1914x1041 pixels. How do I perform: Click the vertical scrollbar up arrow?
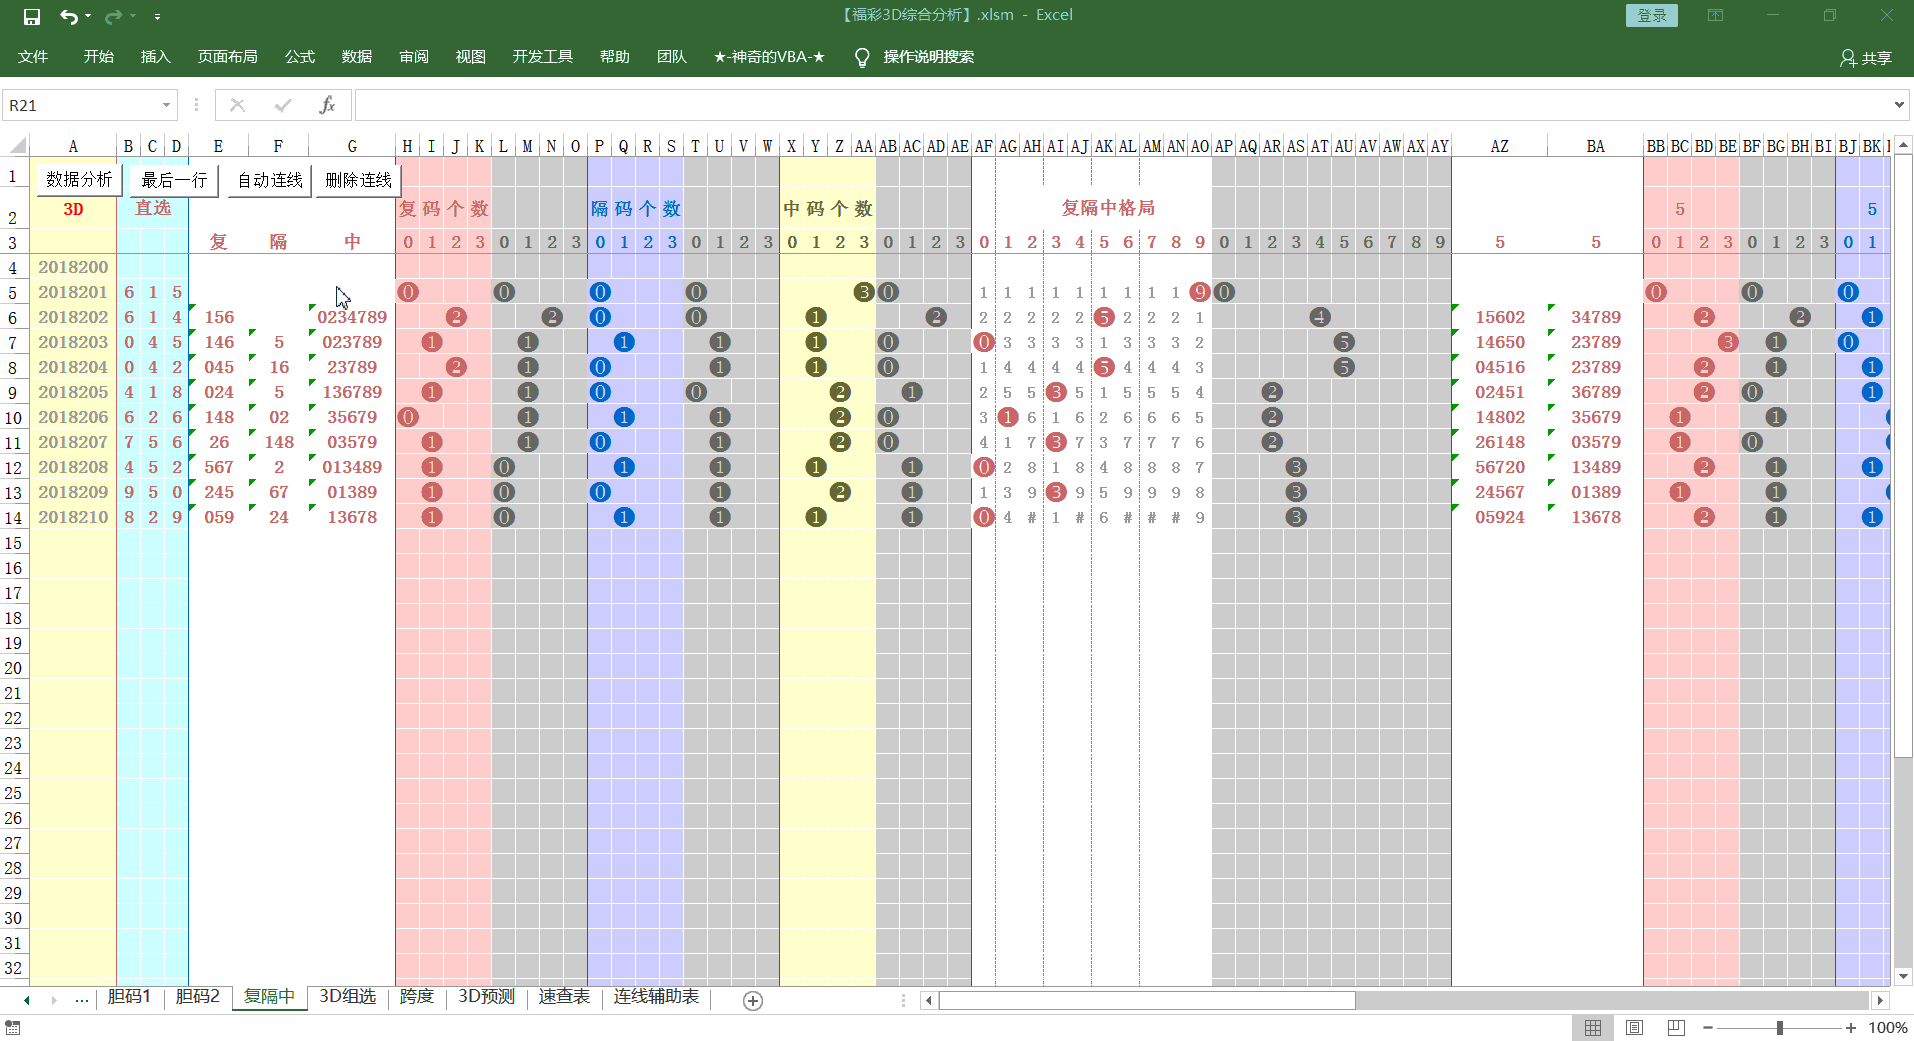(1903, 145)
